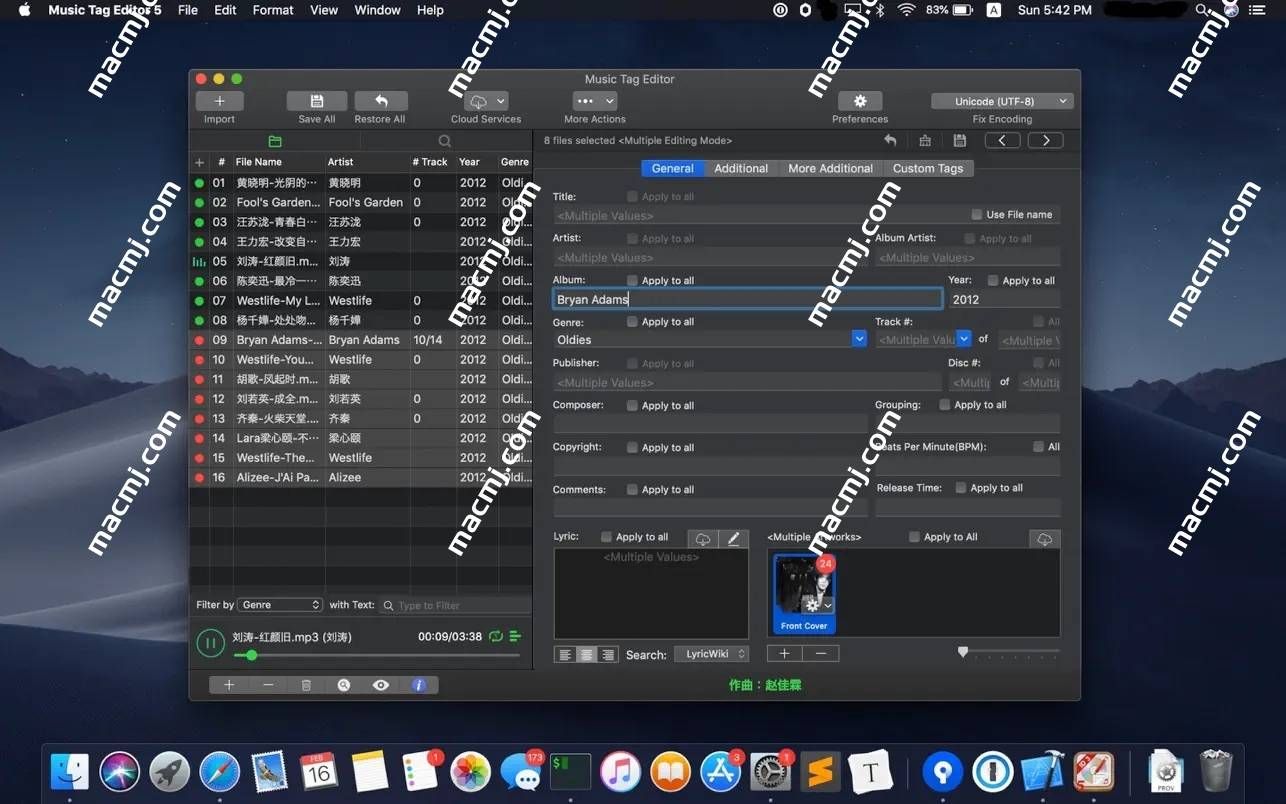
Task: Click the Save All disk icon
Action: click(x=317, y=101)
